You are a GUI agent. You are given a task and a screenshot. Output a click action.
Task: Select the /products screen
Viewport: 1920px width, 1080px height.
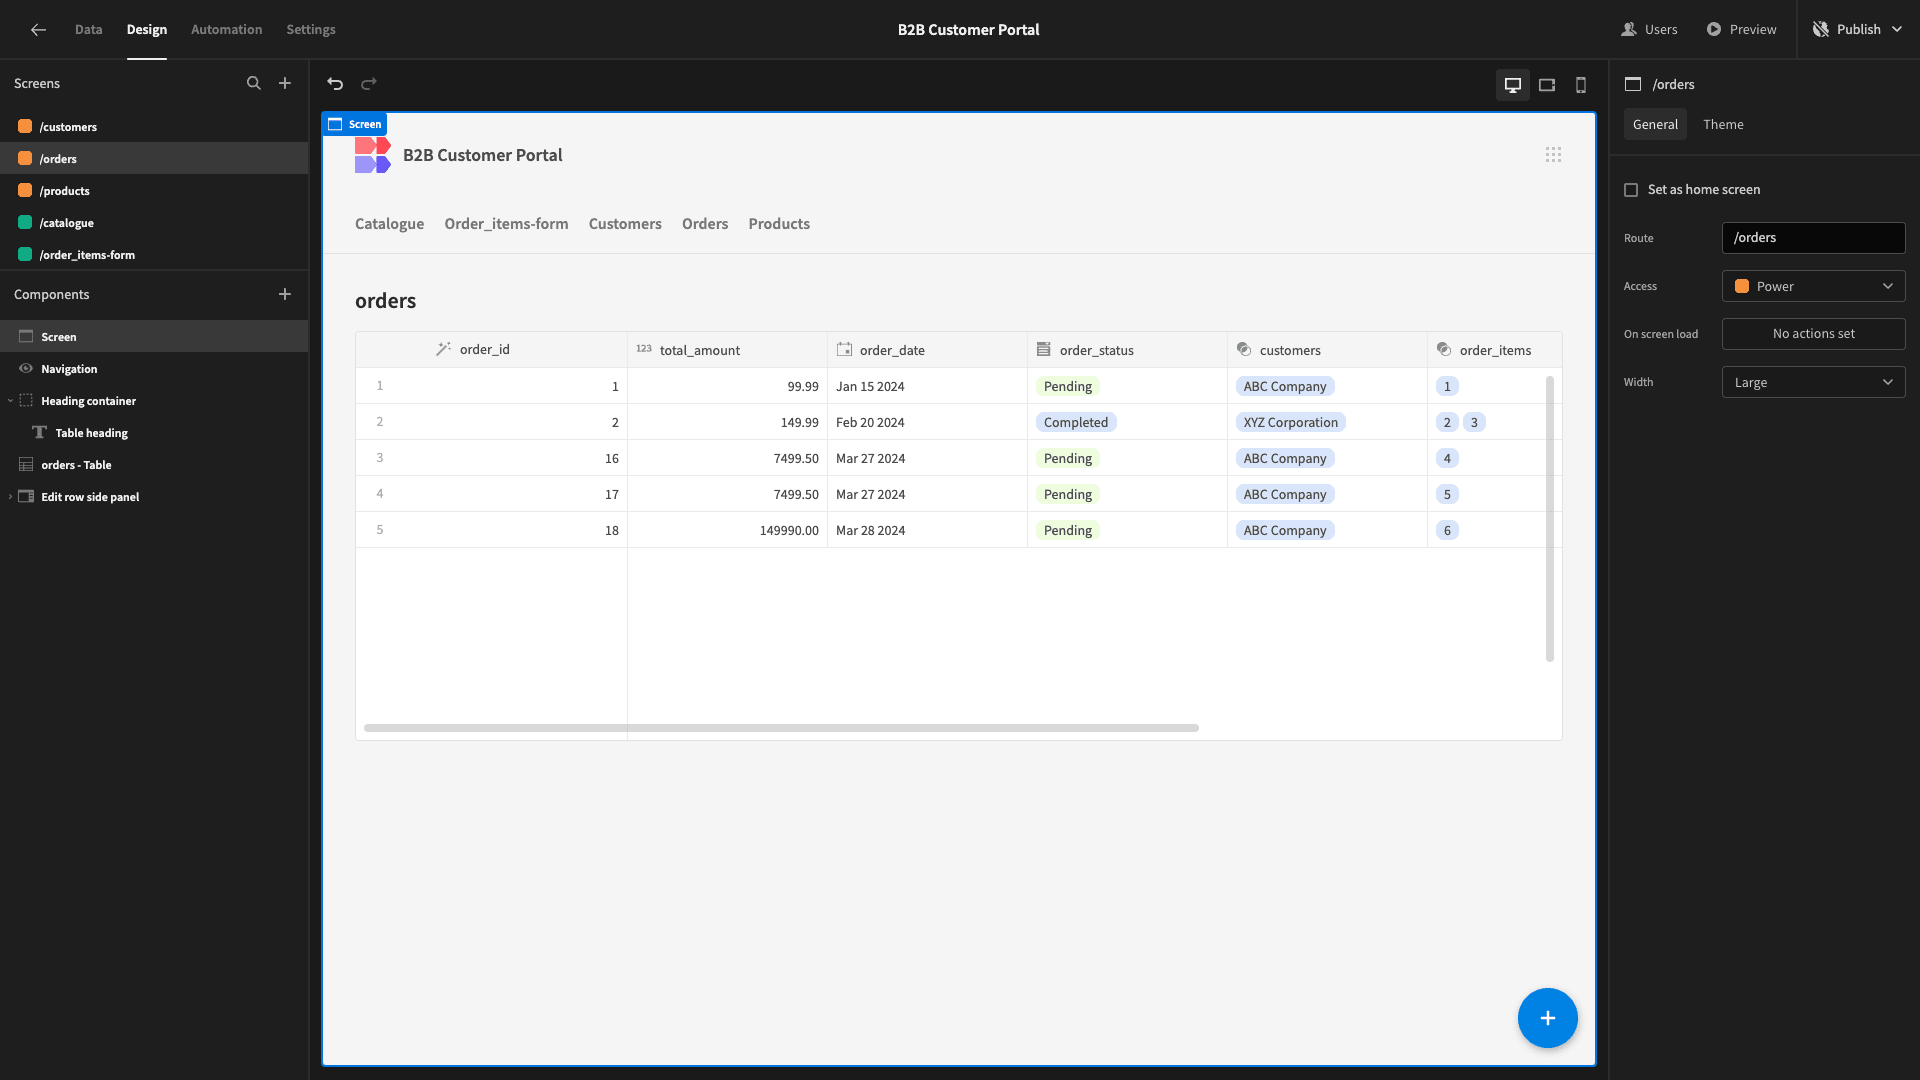click(x=154, y=191)
